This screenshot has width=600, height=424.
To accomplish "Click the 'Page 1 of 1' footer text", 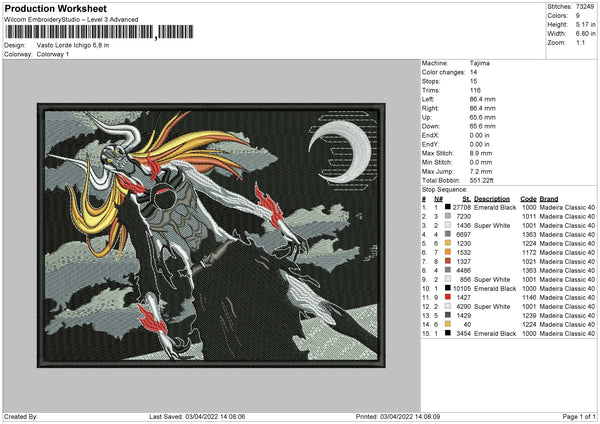I will click(579, 416).
